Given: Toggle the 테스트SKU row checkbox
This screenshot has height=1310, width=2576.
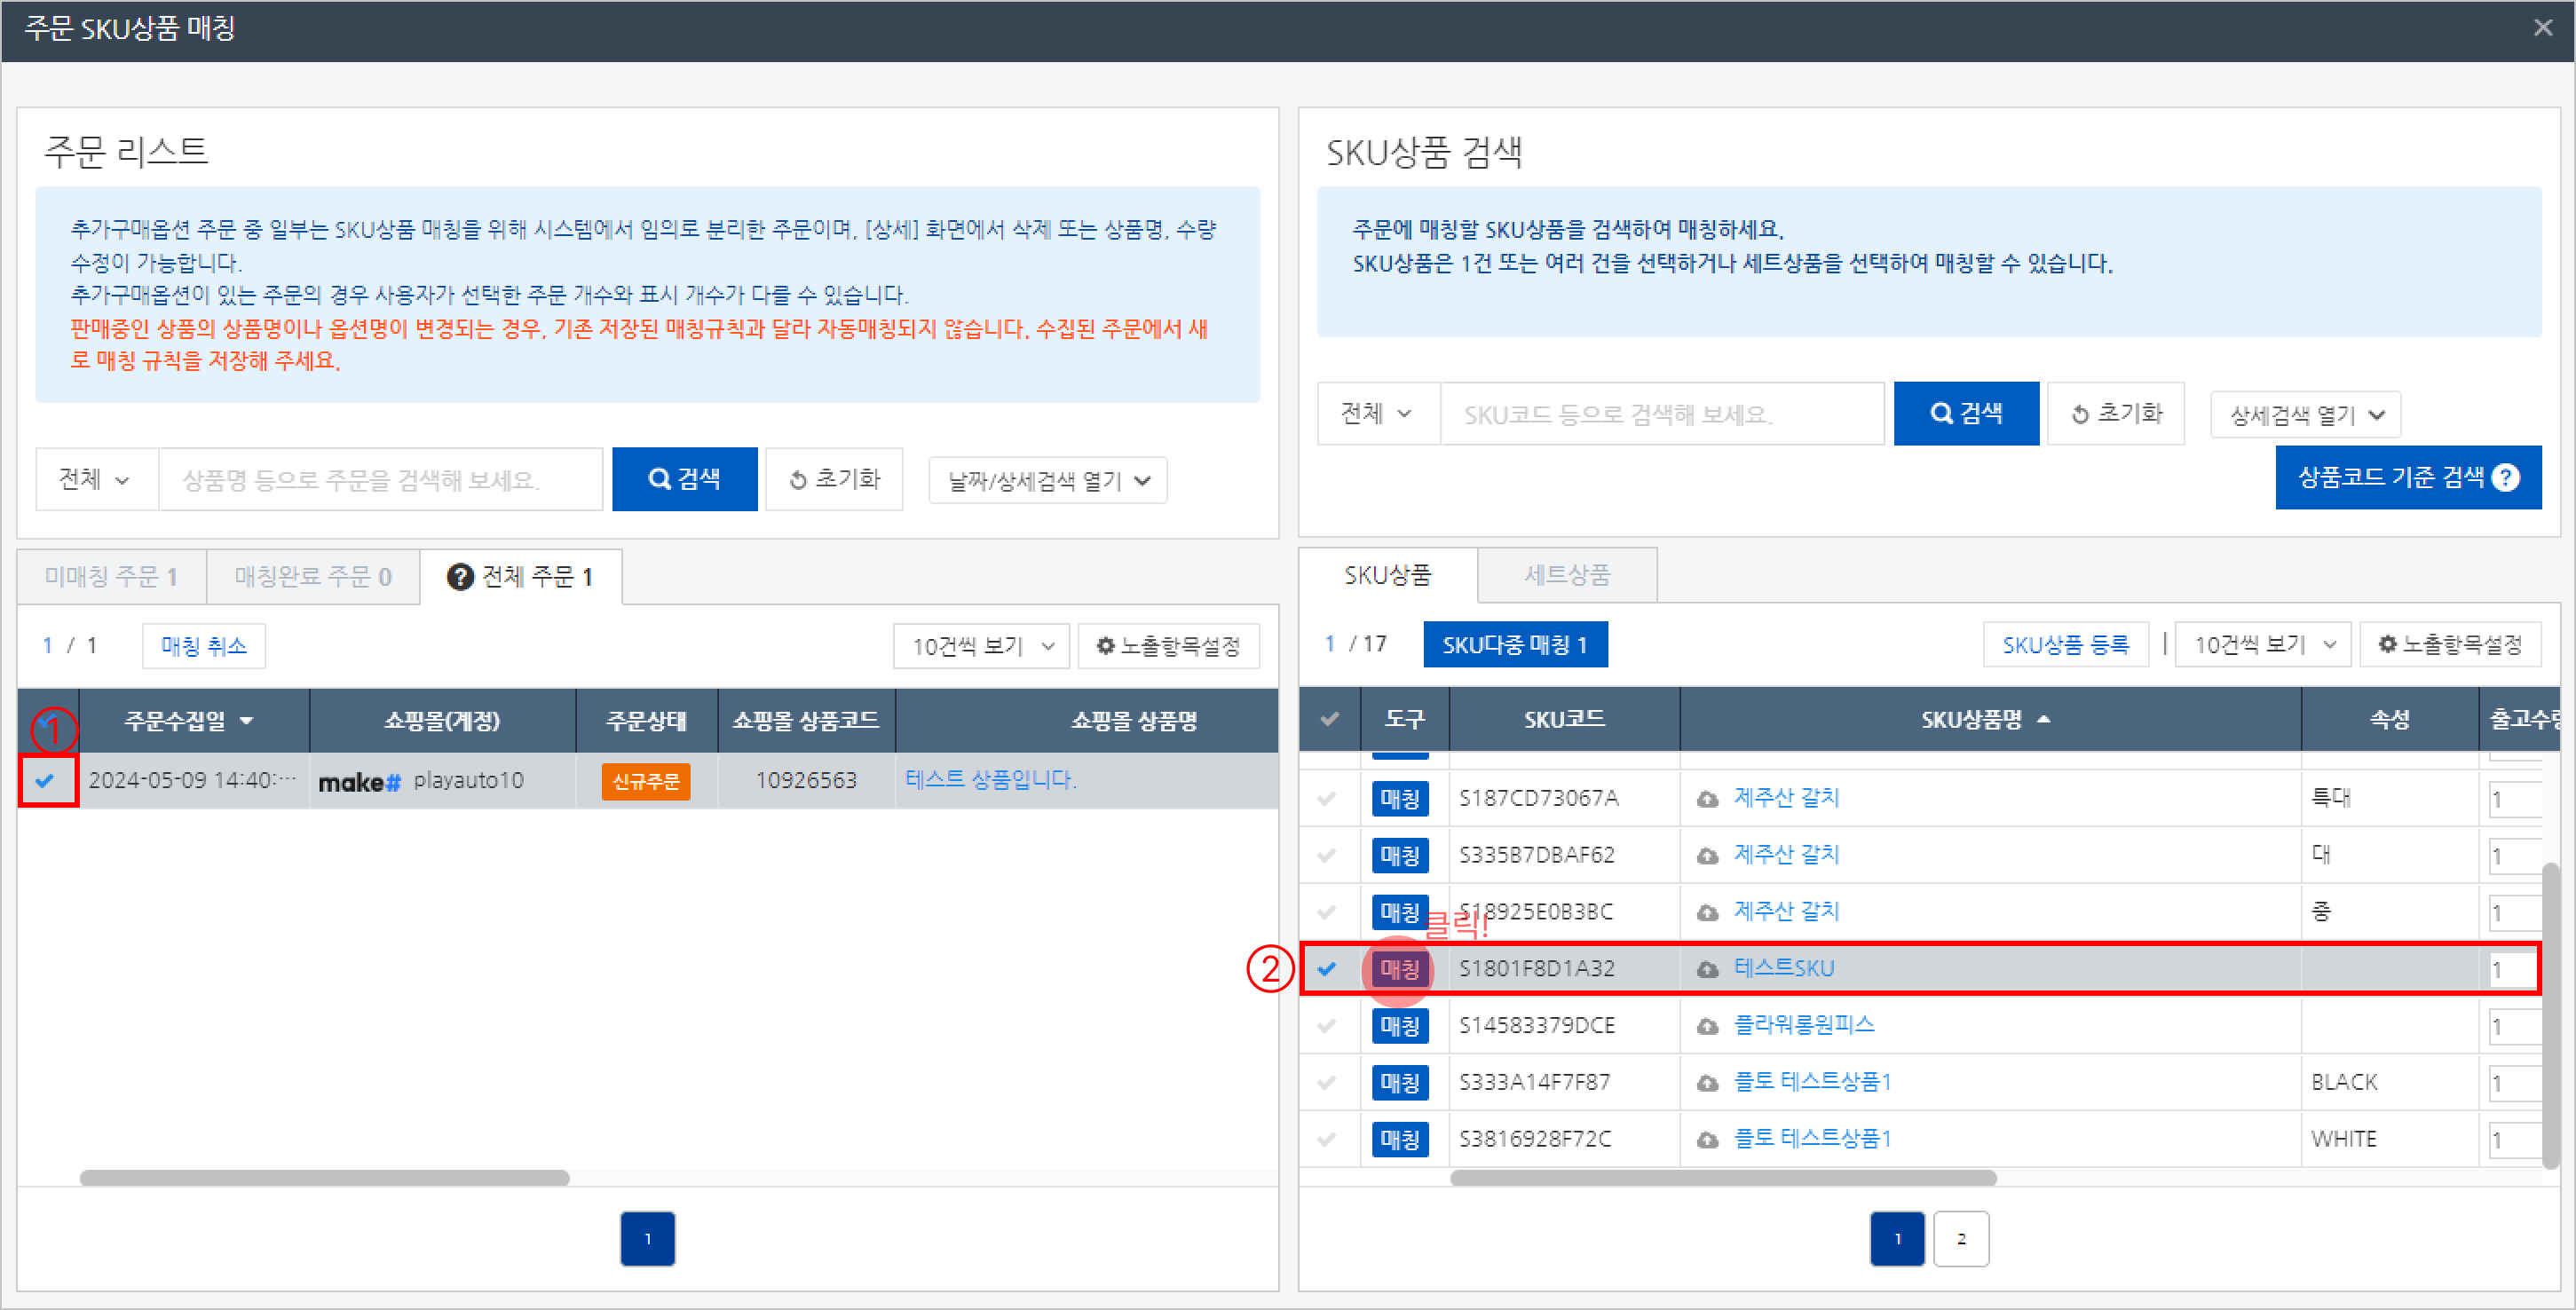Looking at the screenshot, I should [1327, 968].
